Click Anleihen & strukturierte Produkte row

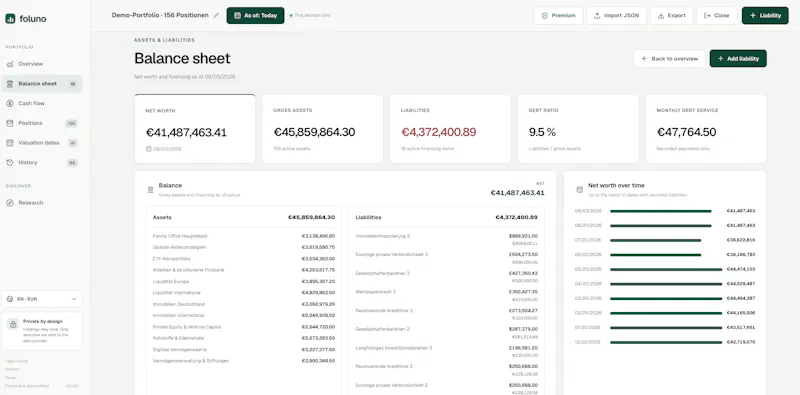[x=244, y=270]
